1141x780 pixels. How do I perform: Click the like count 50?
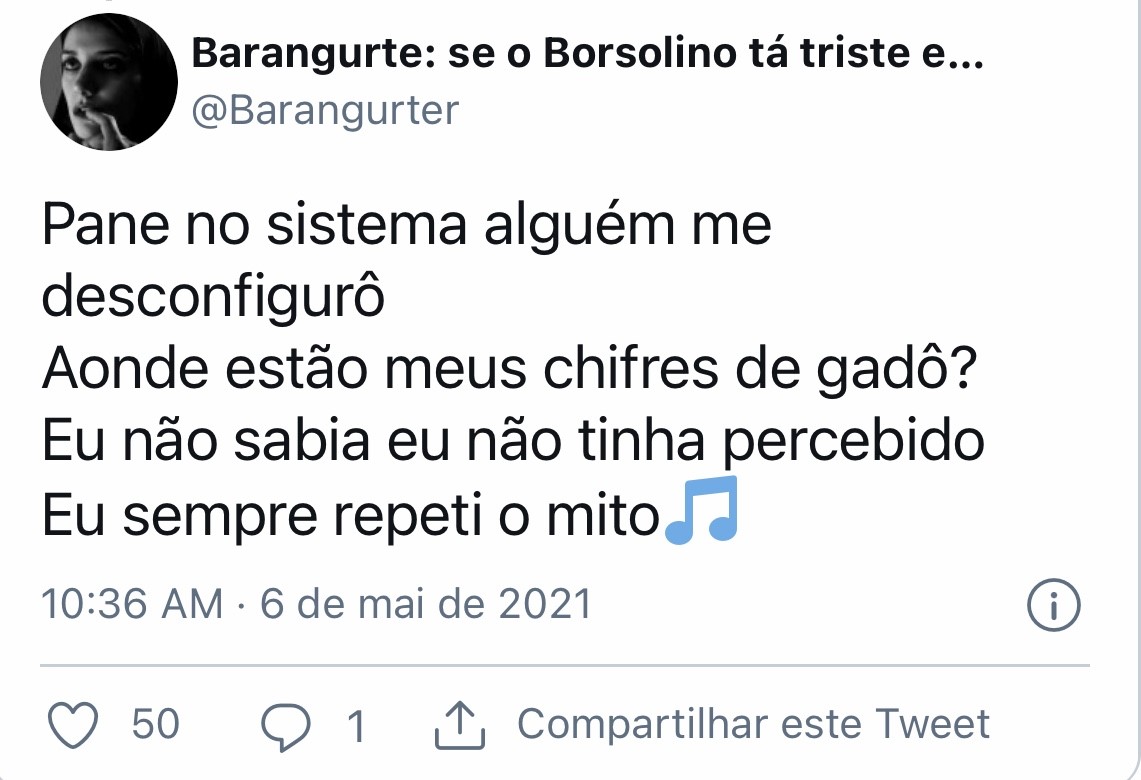tap(156, 724)
